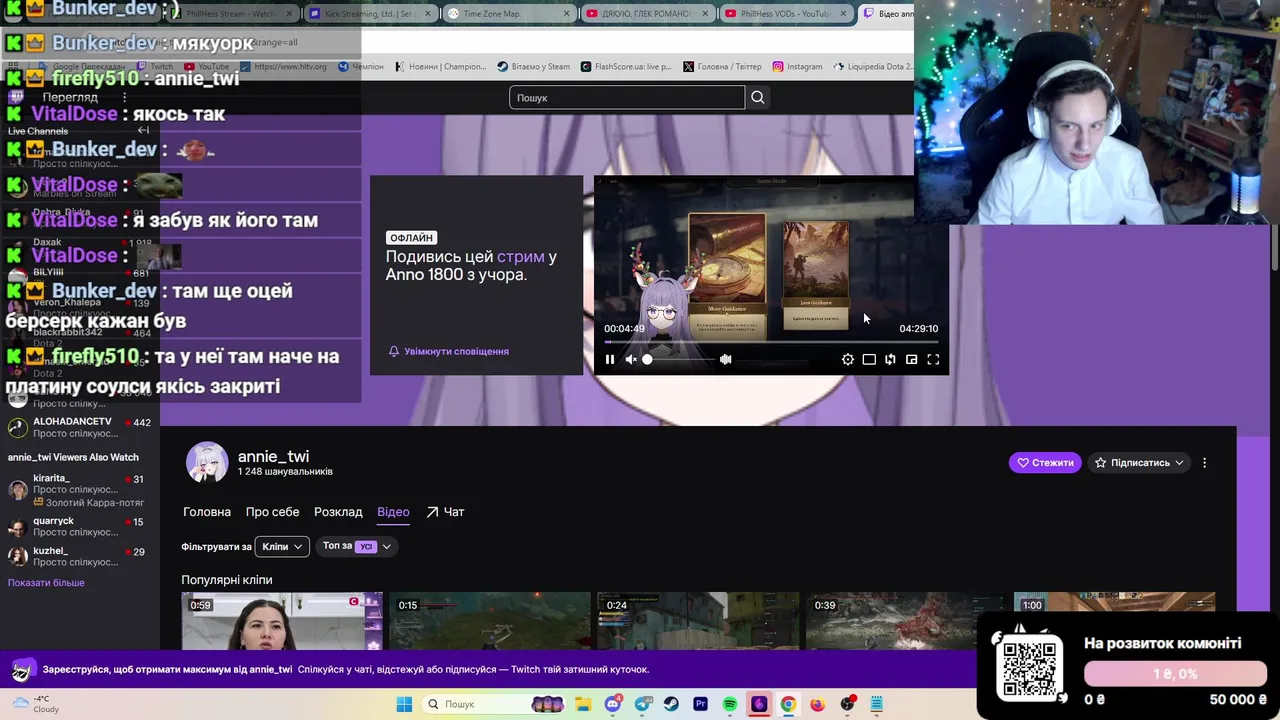Switch to the Головна tab

[207, 512]
